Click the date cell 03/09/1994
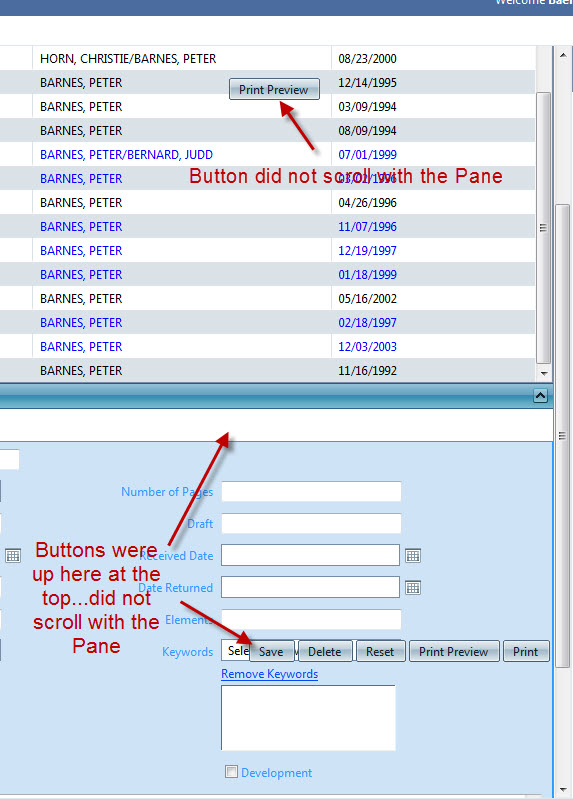573x799 pixels. (x=368, y=106)
